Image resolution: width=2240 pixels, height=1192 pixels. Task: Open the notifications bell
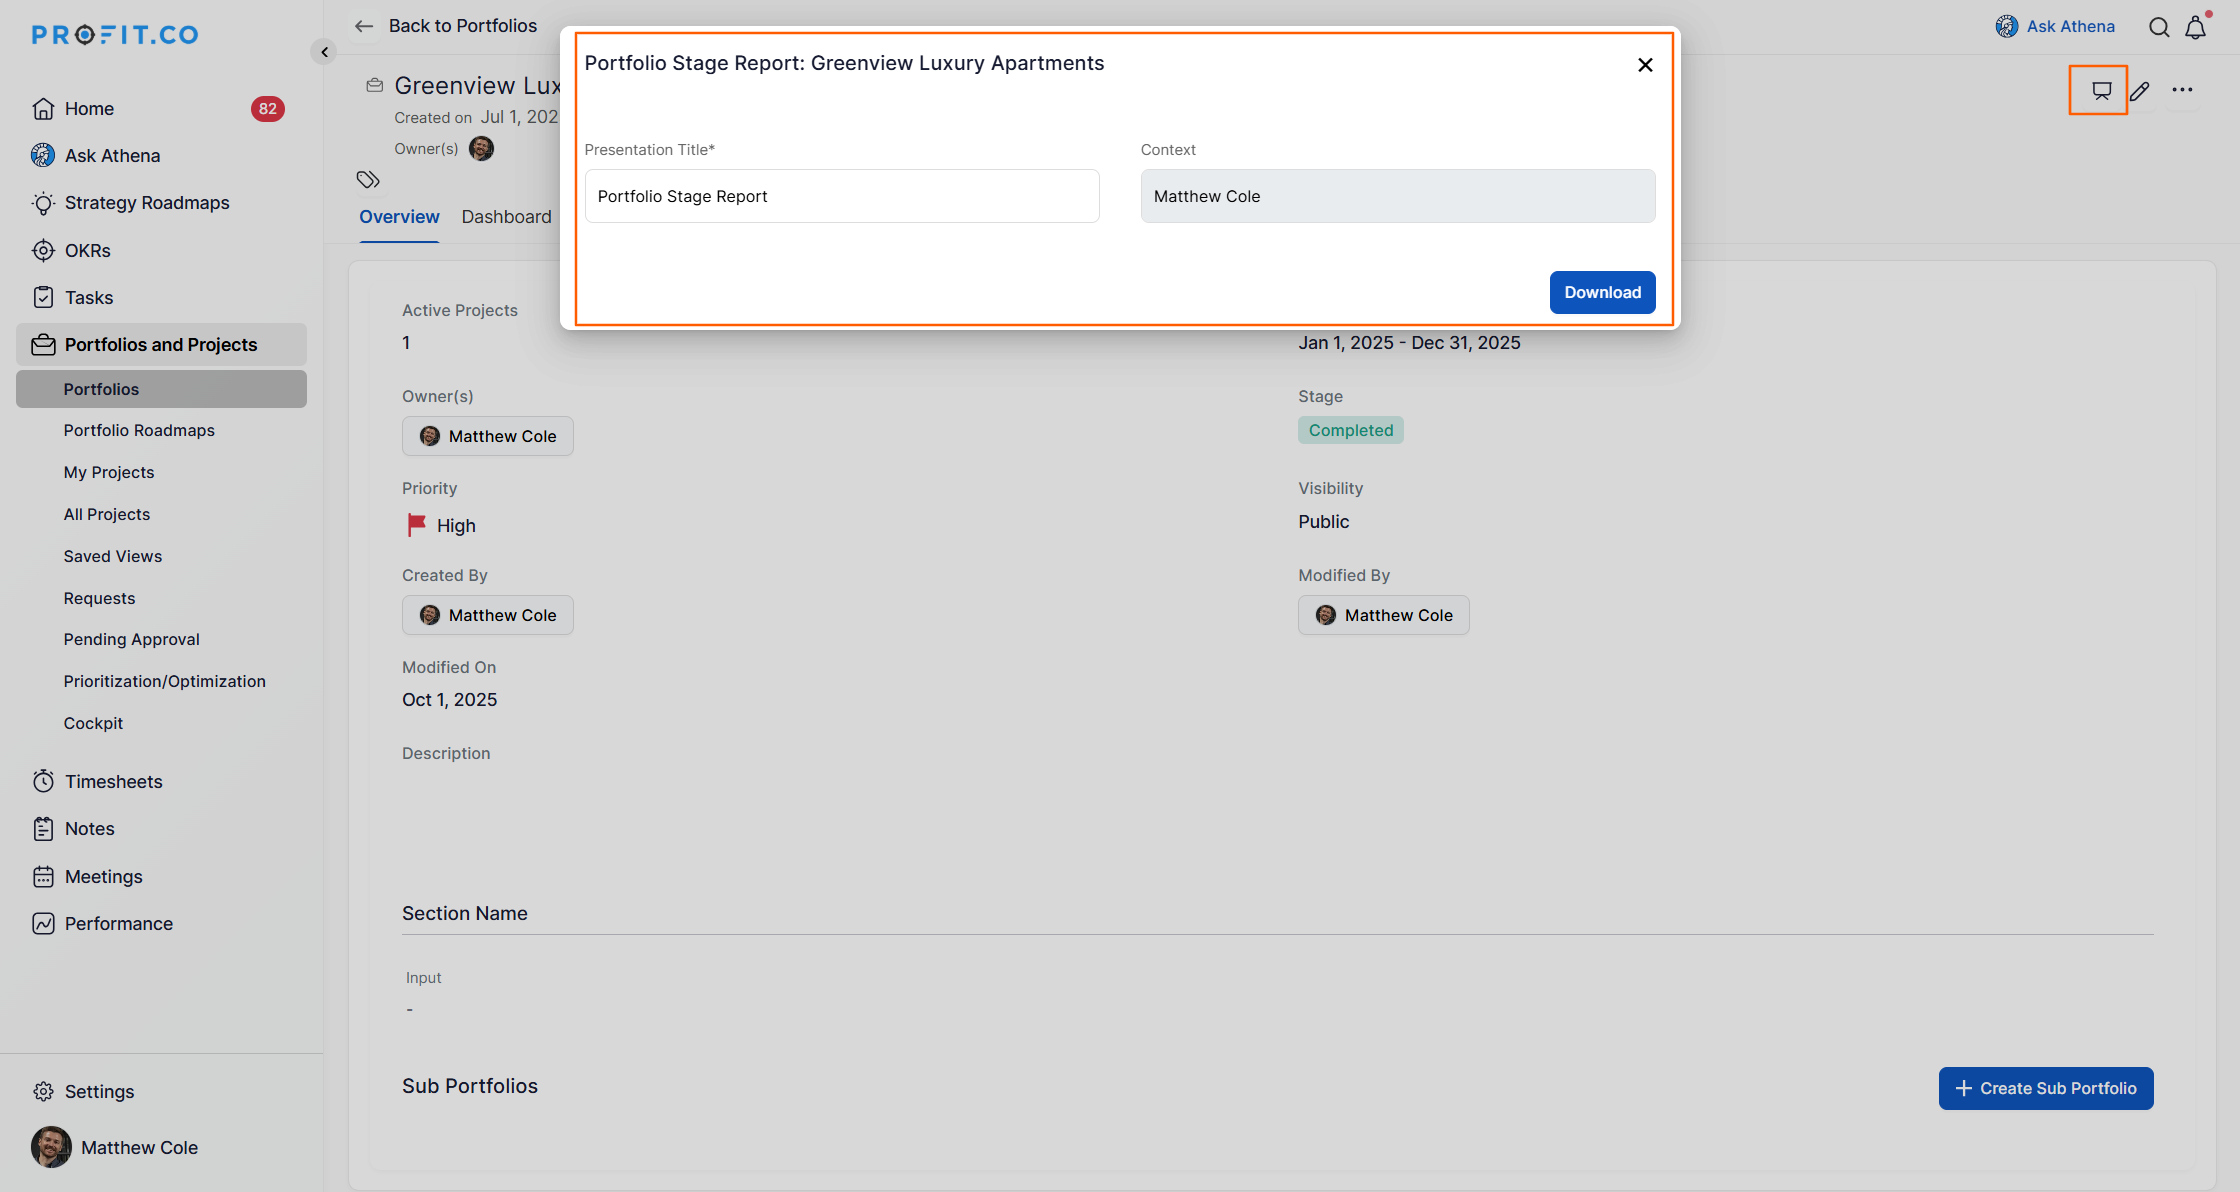tap(2195, 27)
